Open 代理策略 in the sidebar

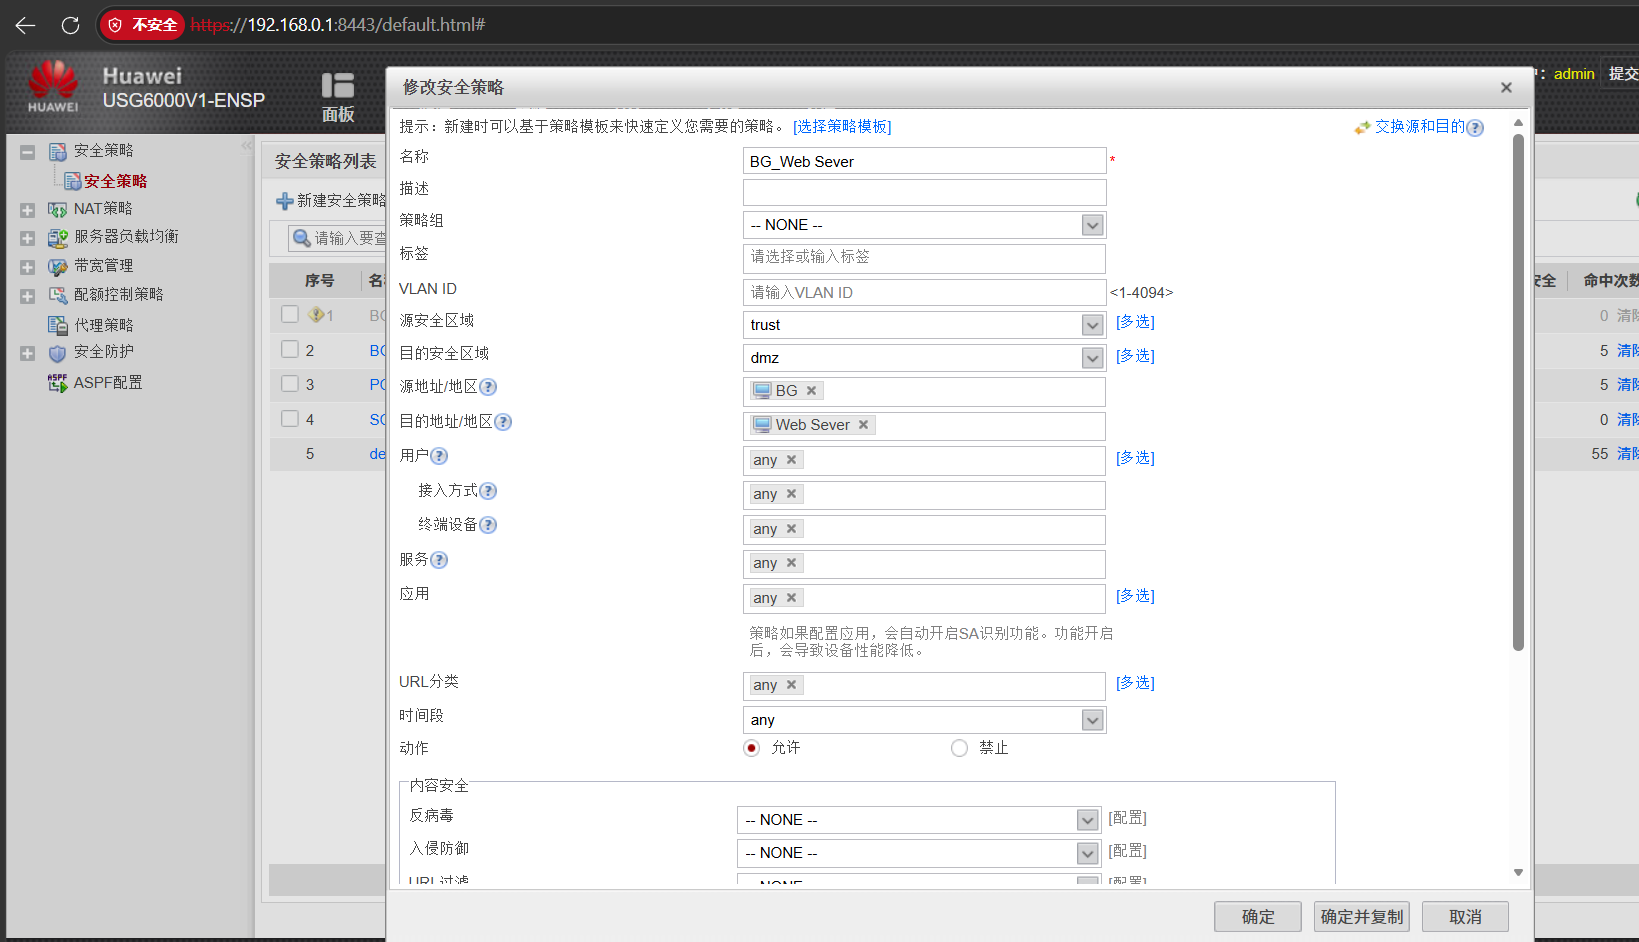click(103, 325)
